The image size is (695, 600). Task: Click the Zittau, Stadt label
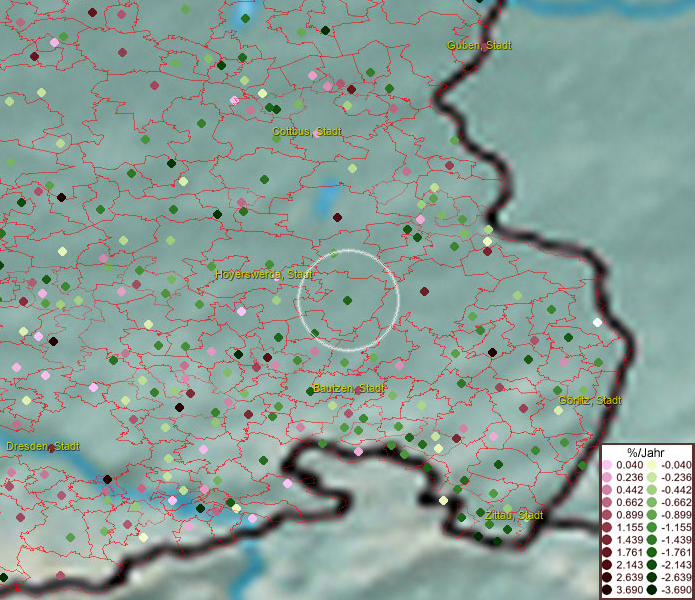coord(514,516)
